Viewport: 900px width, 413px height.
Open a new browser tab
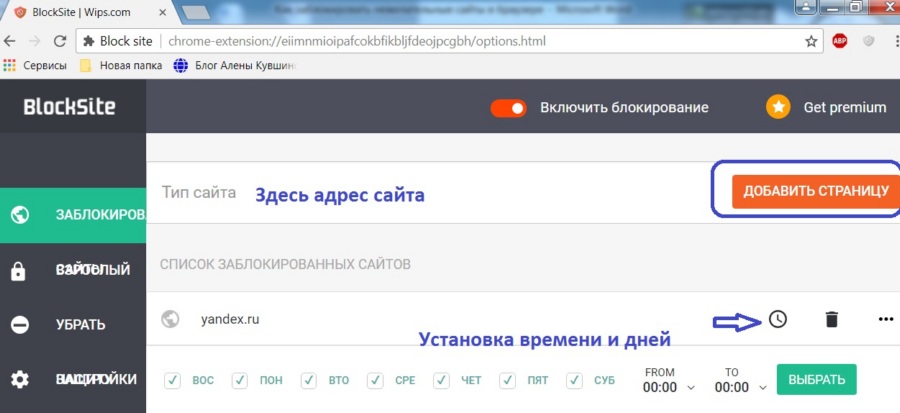(x=196, y=12)
